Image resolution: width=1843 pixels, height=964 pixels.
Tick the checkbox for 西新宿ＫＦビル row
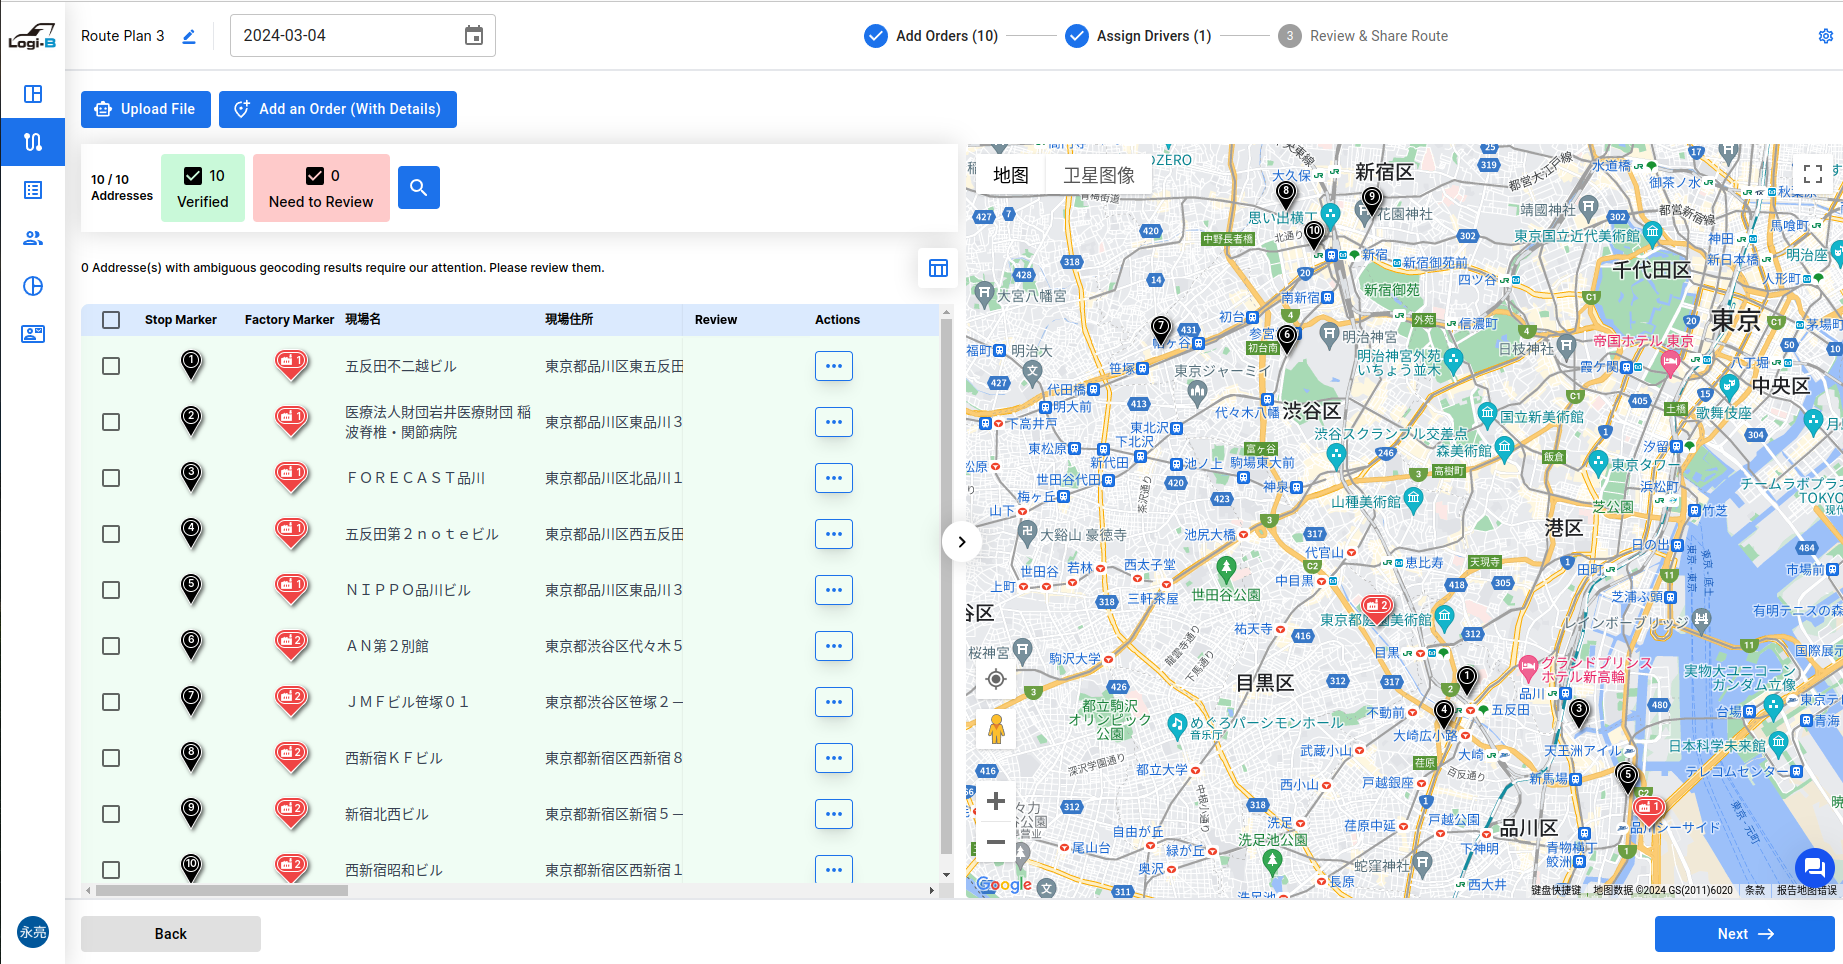click(111, 758)
